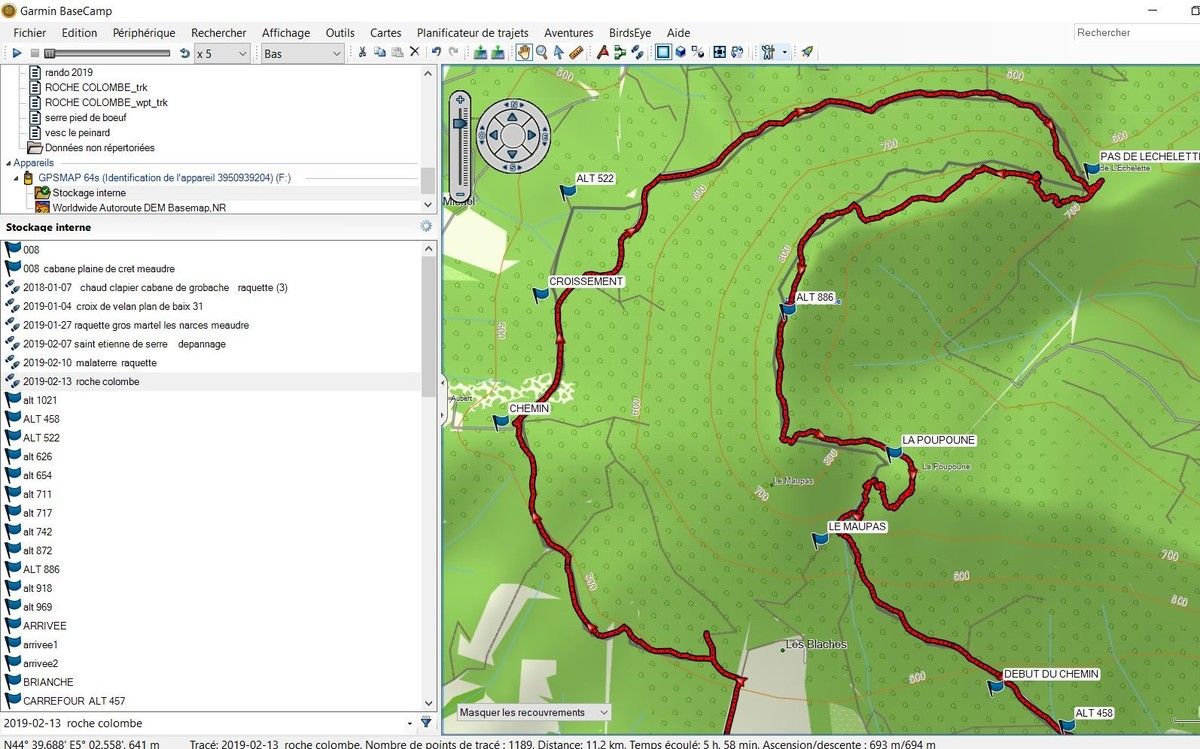The width and height of the screenshot is (1200, 749).
Task: Collapse the GPSMAP 64s device node
Action: (17, 178)
